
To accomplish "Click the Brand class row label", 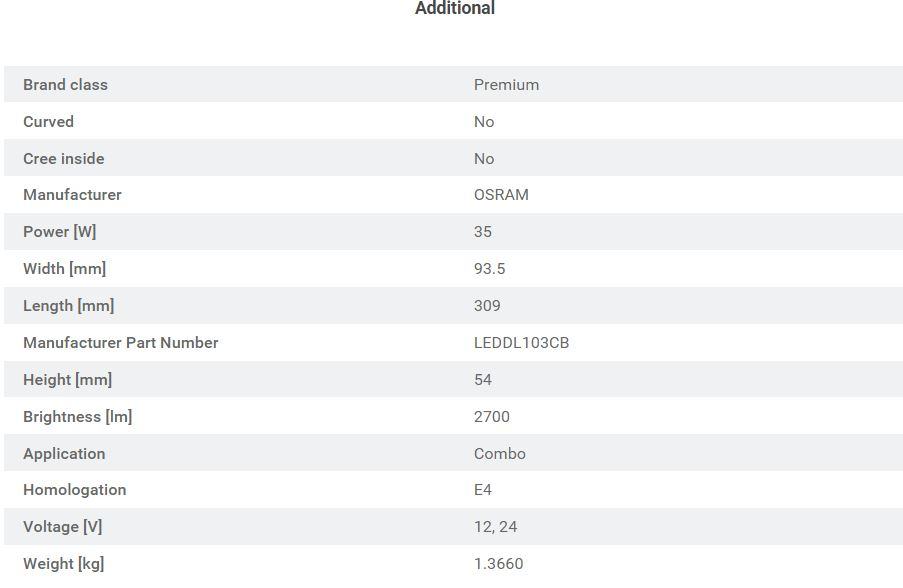I will pos(65,85).
